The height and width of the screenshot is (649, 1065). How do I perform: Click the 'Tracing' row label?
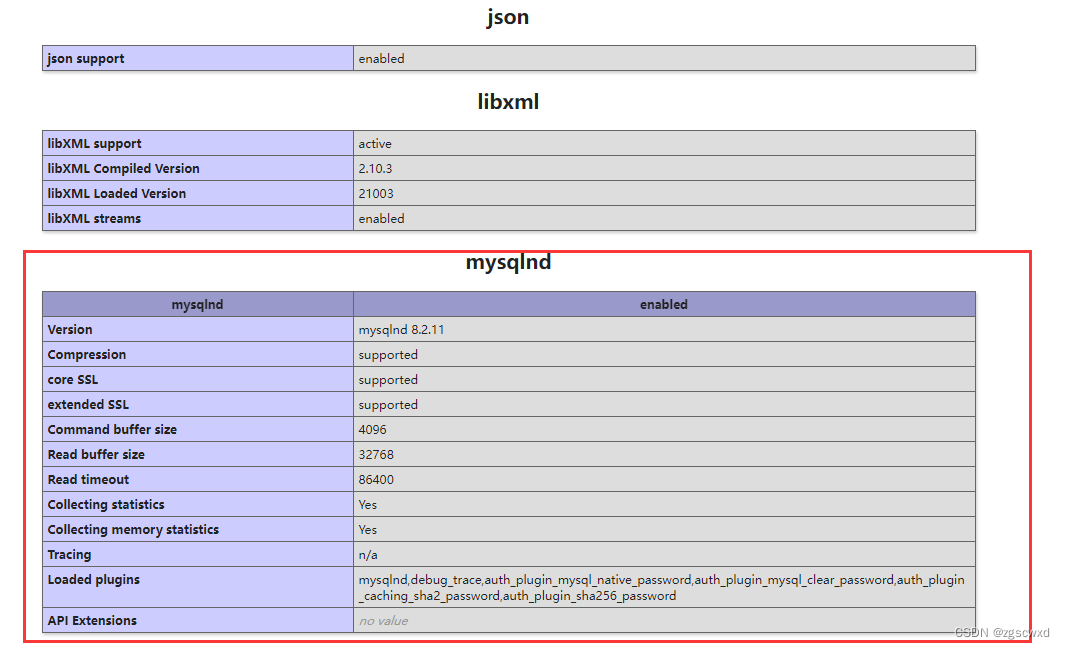(x=69, y=555)
